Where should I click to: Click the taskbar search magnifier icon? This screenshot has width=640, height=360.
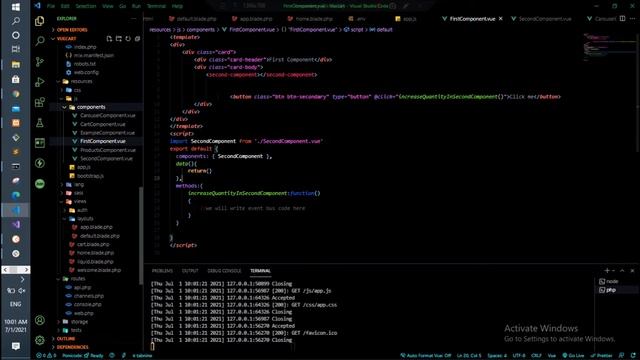point(16,21)
